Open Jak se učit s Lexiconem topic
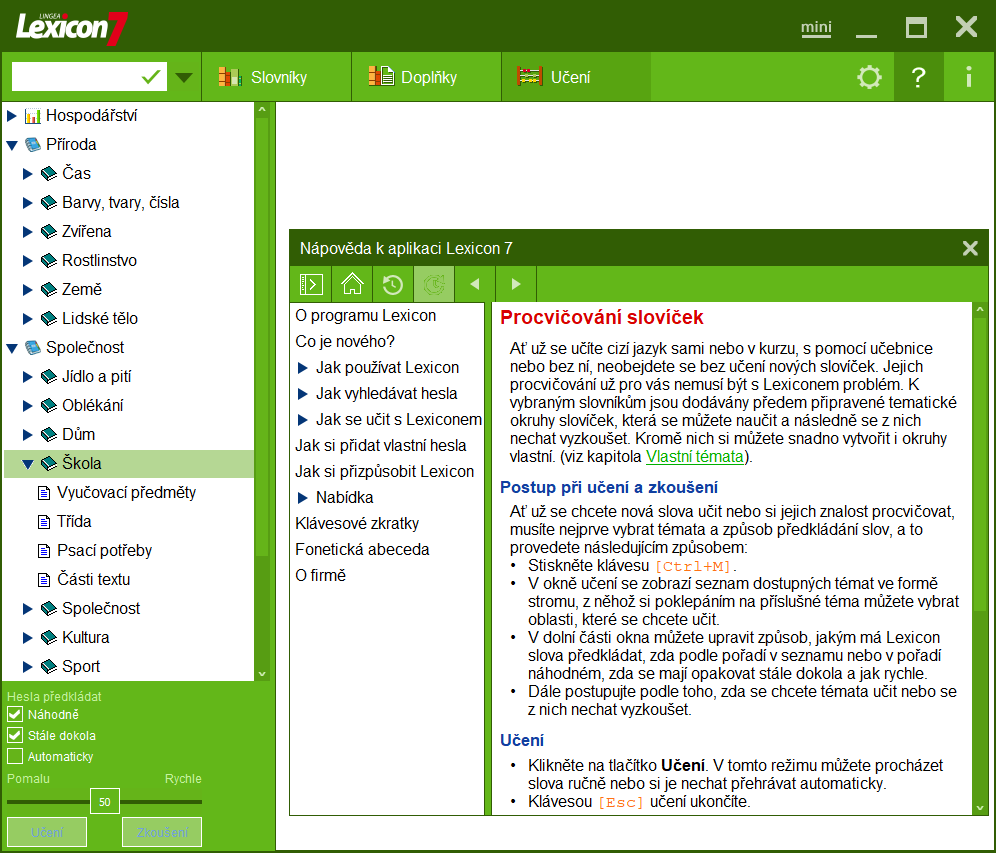Screen dimensions: 996x853 (x=398, y=420)
